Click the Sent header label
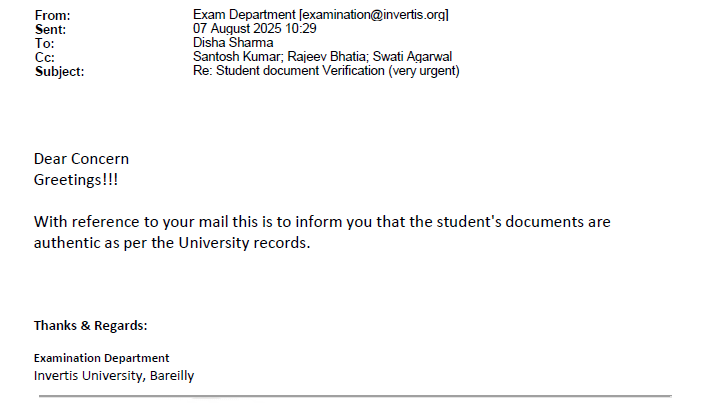 coord(49,29)
